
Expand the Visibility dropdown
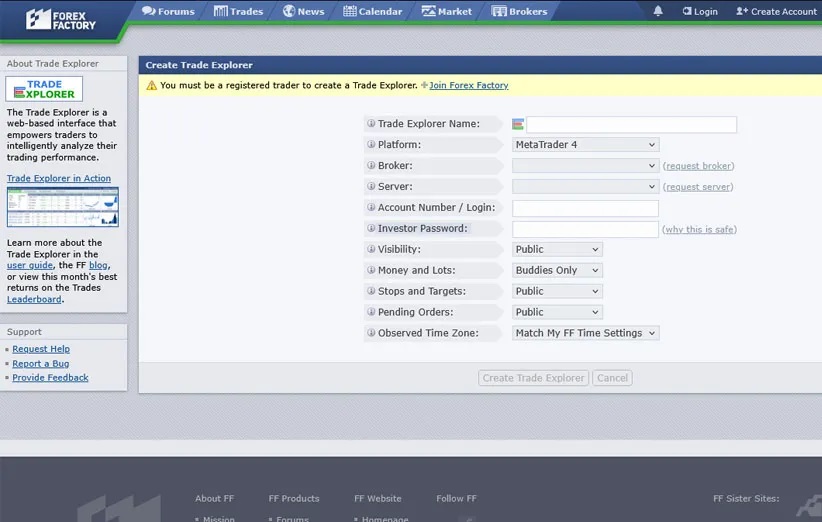[x=557, y=250]
